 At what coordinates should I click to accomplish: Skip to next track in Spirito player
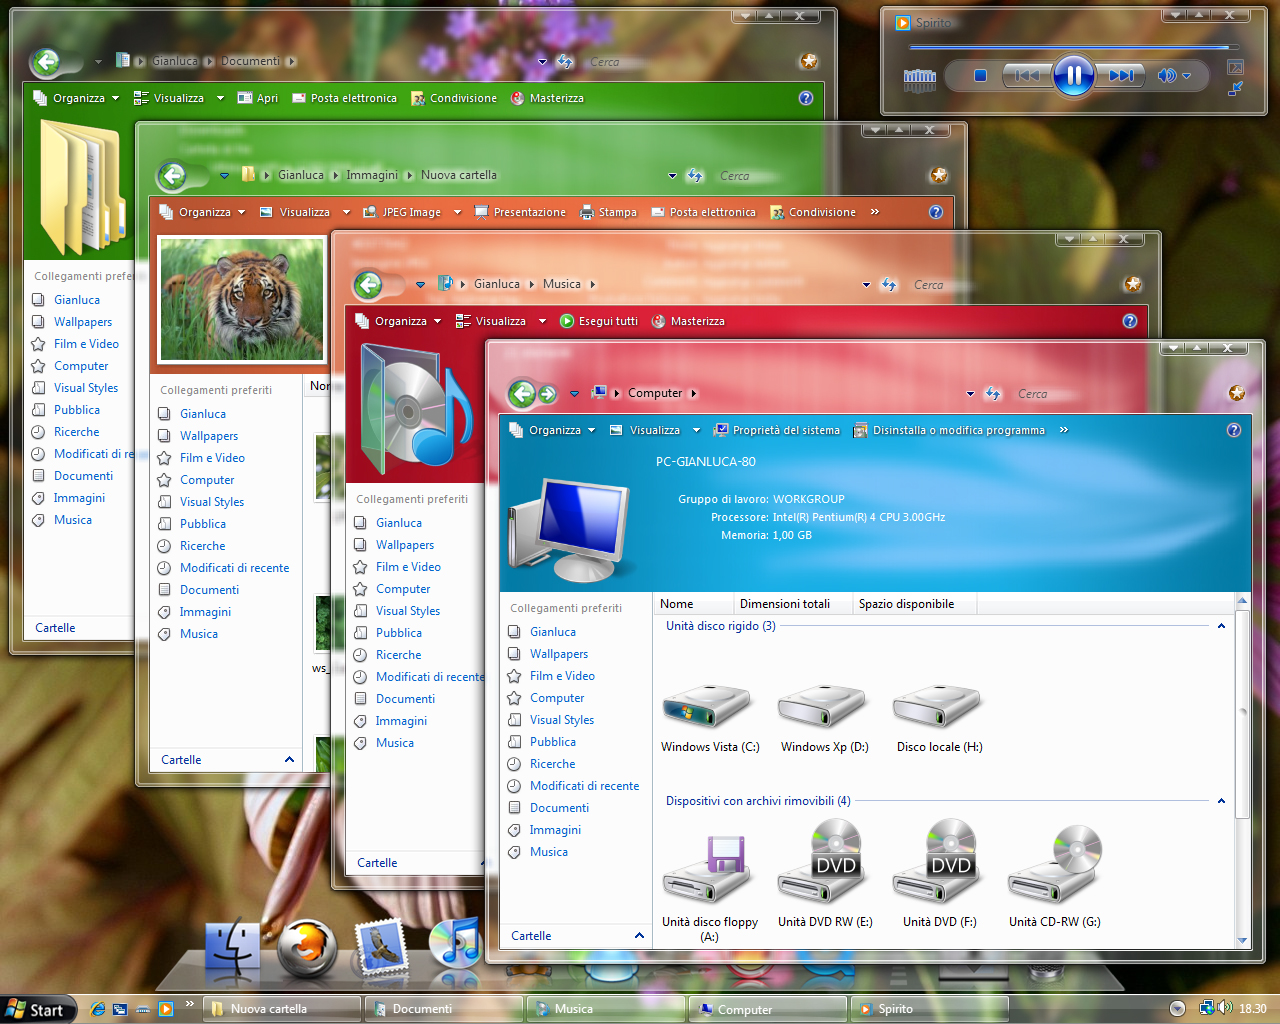coord(1121,75)
